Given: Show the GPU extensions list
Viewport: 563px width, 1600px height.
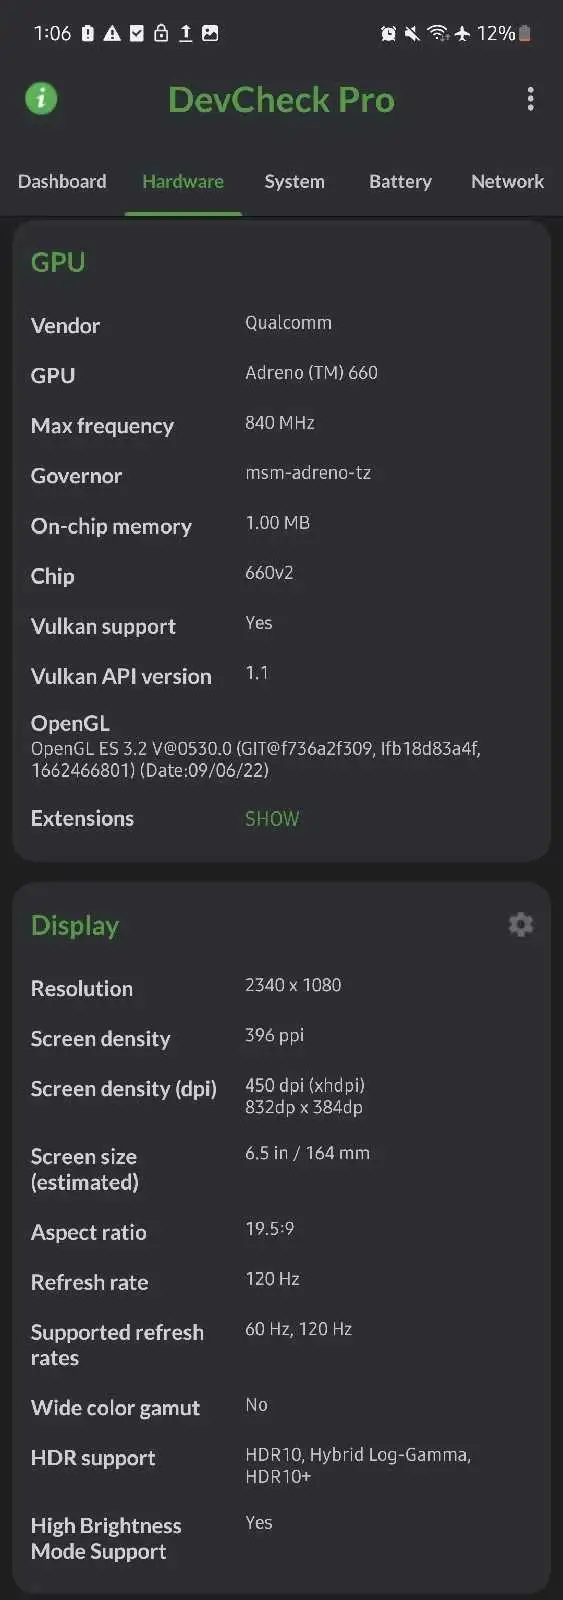Looking at the screenshot, I should [272, 819].
